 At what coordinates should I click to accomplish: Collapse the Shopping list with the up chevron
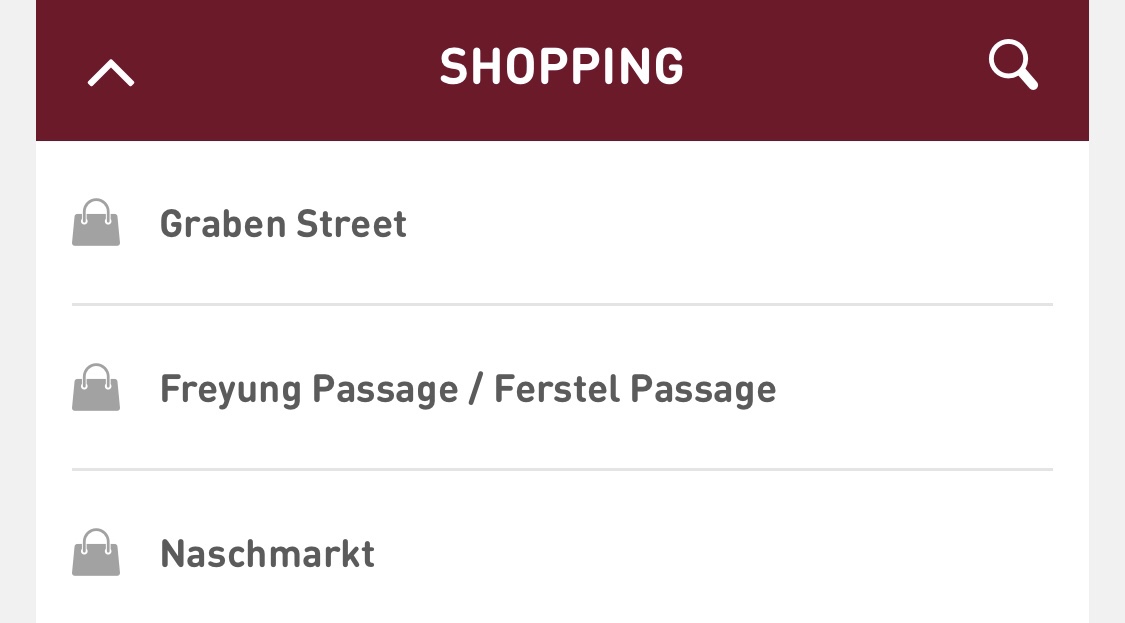[111, 72]
